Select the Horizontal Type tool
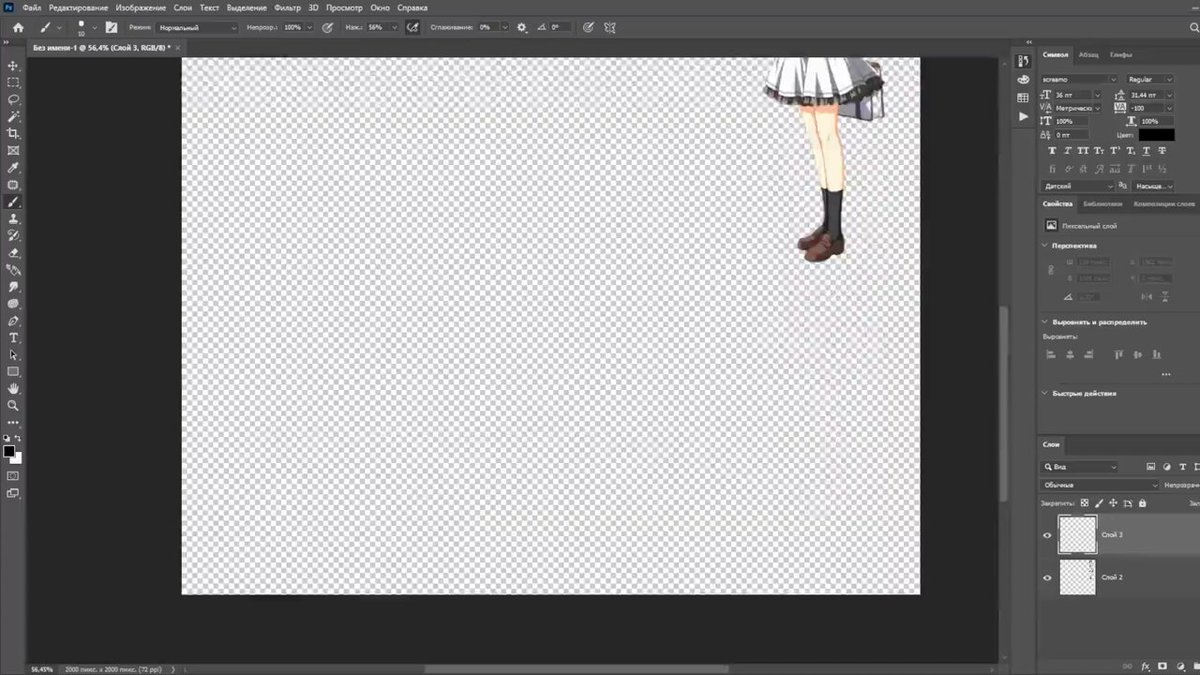Image resolution: width=1200 pixels, height=675 pixels. pyautogui.click(x=13, y=338)
